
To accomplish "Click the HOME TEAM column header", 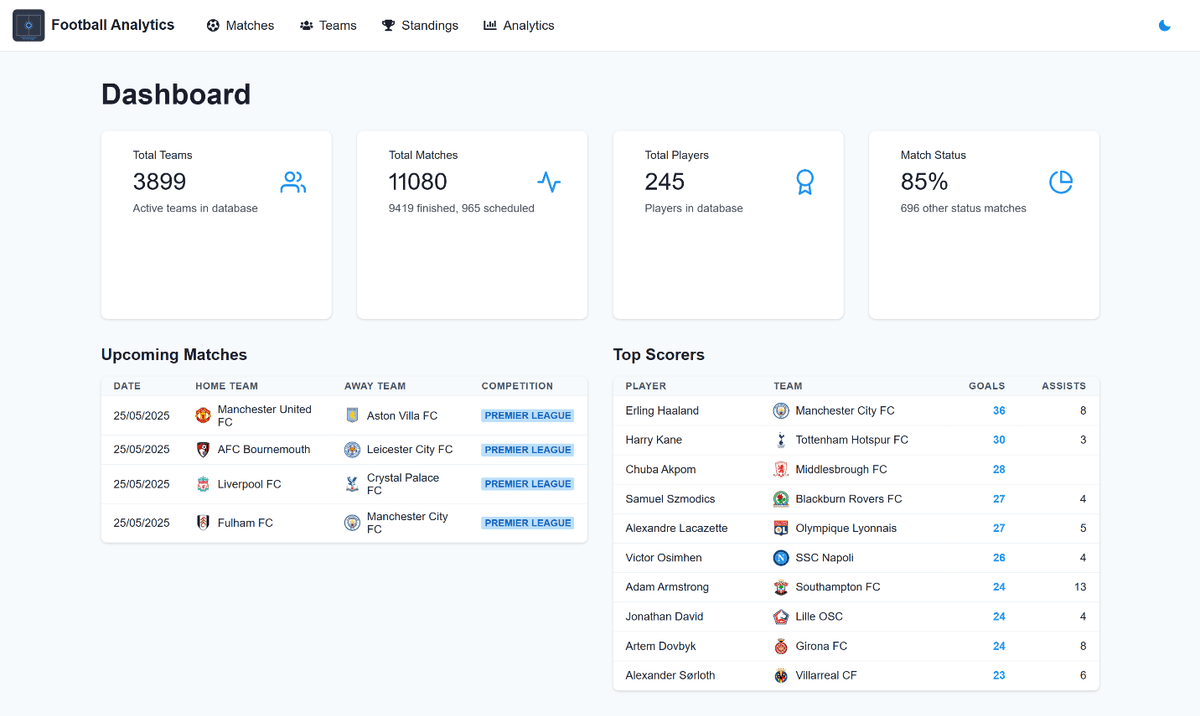I will (x=227, y=386).
